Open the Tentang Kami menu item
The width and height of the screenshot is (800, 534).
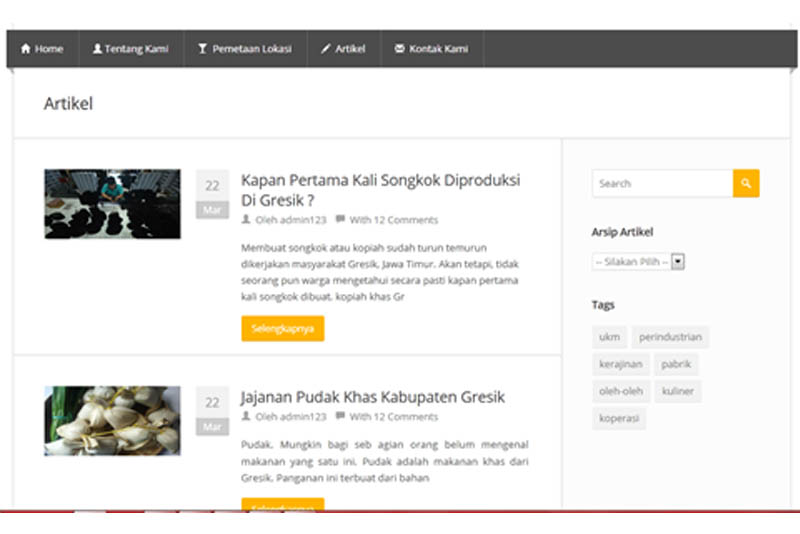click(x=130, y=49)
